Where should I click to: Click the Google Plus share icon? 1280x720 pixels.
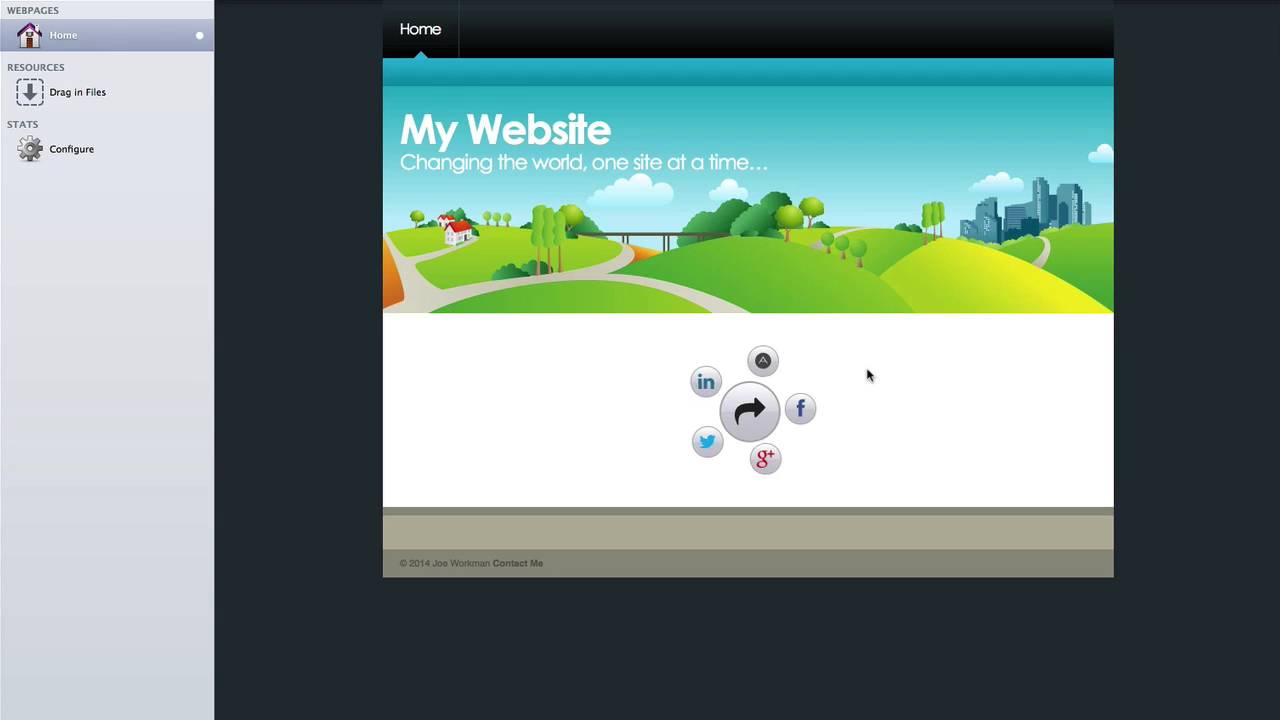click(765, 458)
